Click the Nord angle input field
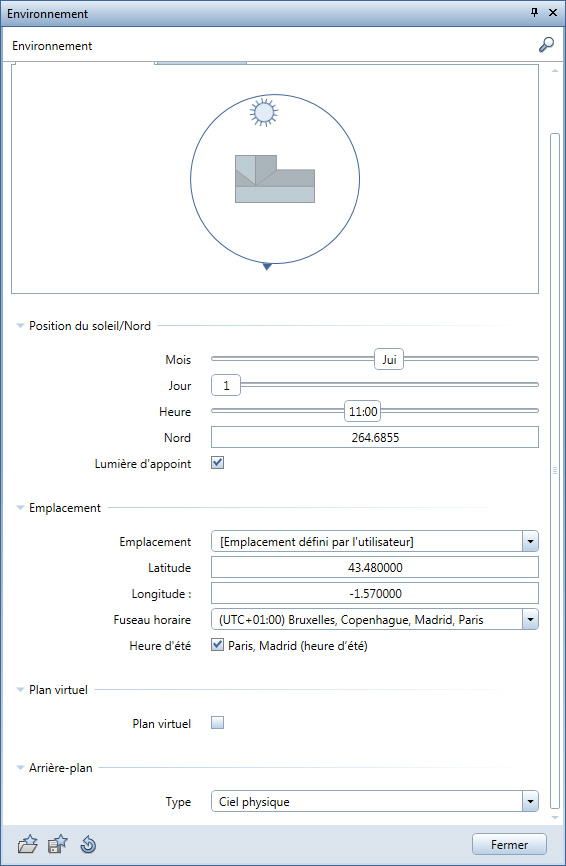The height and width of the screenshot is (866, 566). (374, 437)
